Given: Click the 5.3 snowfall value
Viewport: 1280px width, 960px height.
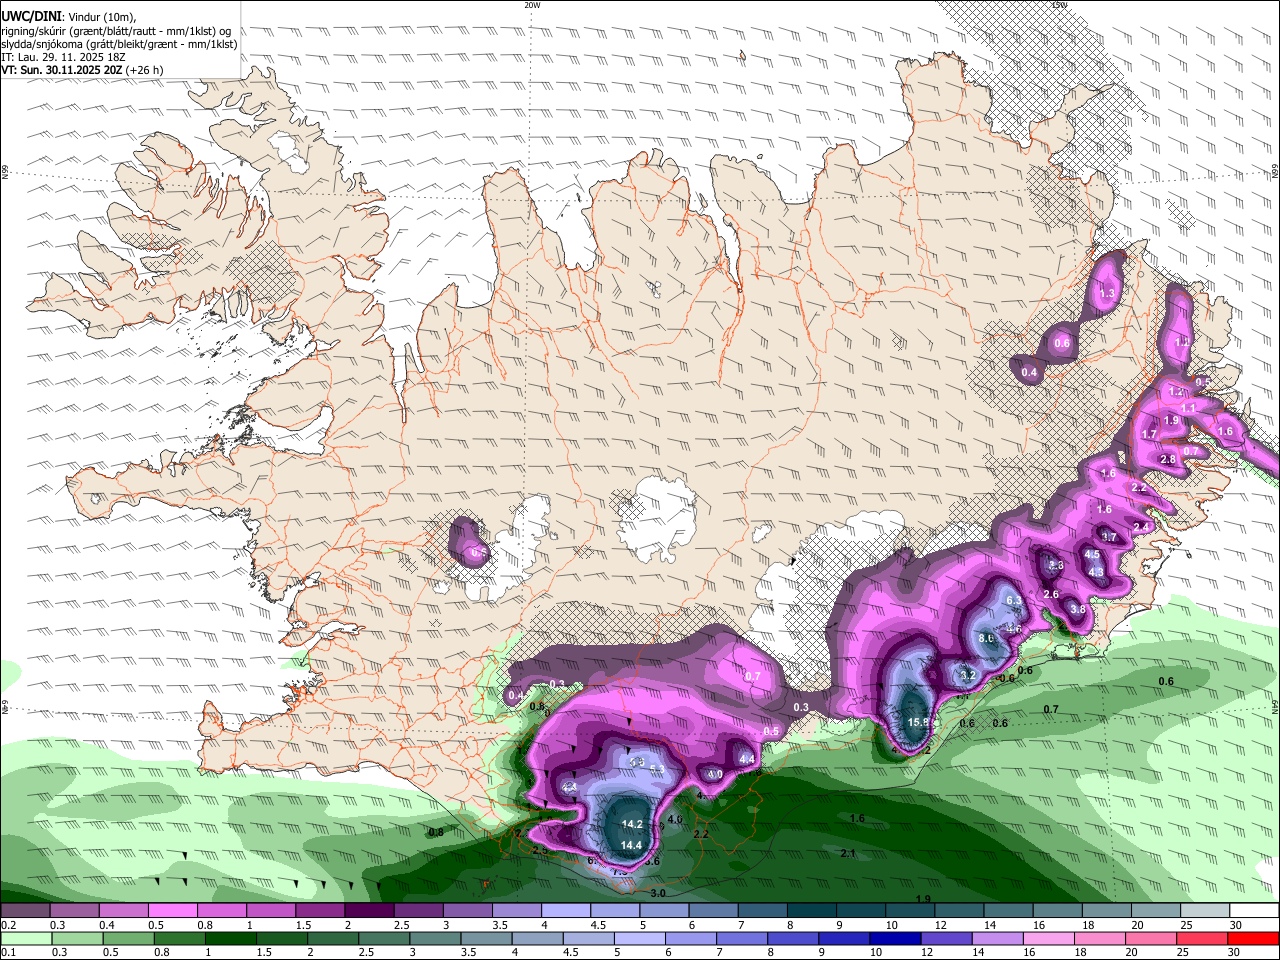Looking at the screenshot, I should coord(657,769).
